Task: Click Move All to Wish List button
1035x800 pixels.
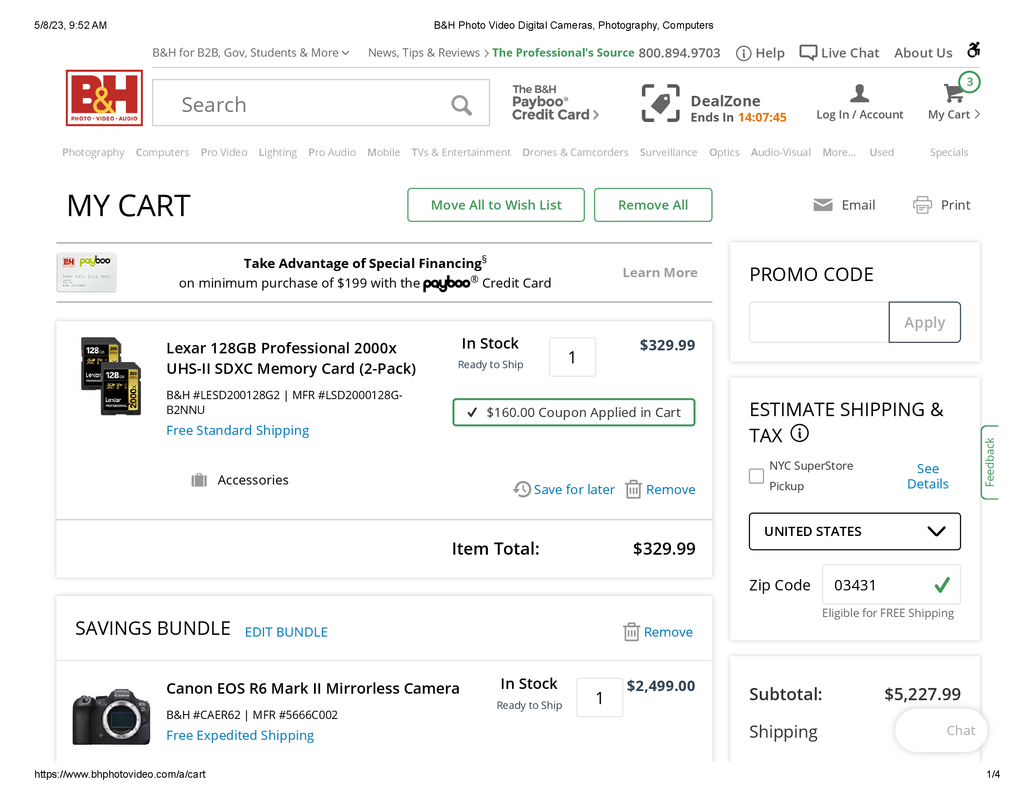Action: coord(496,205)
